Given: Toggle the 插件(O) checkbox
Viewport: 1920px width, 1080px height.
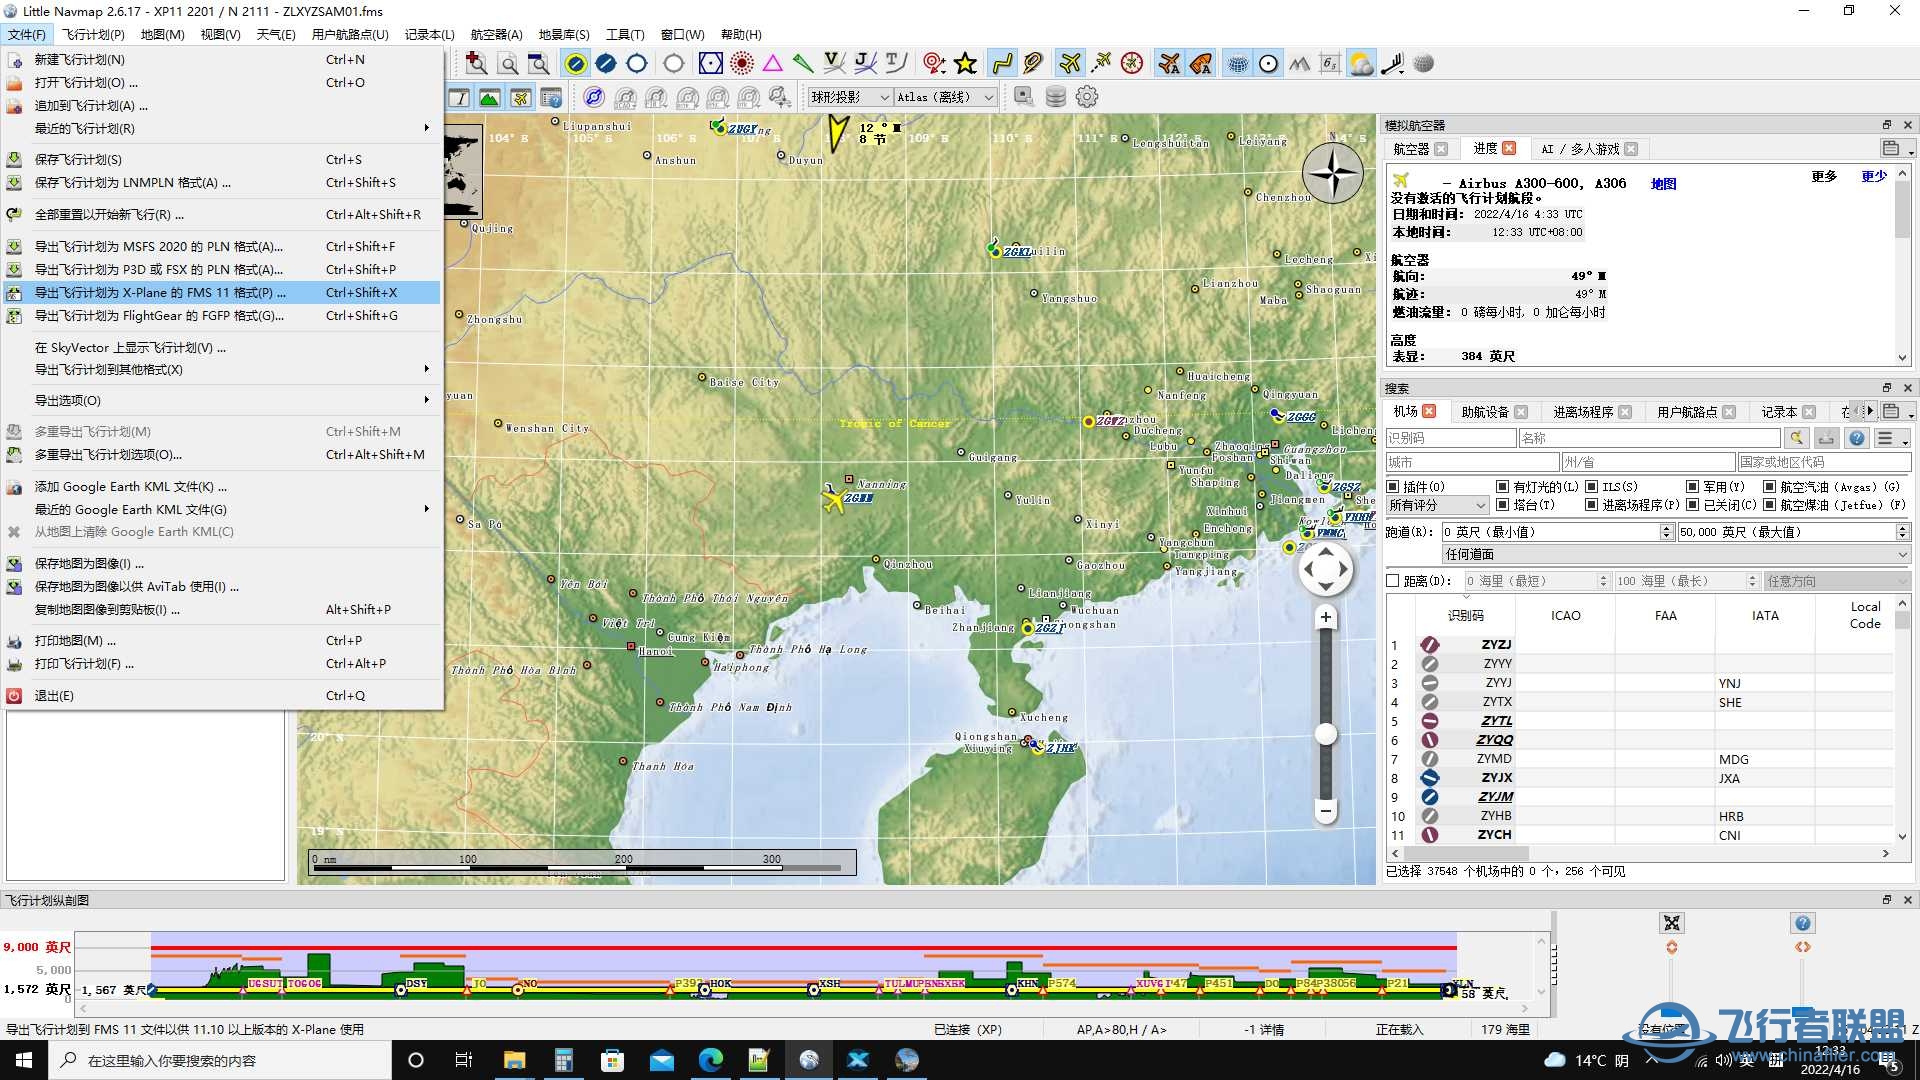Looking at the screenshot, I should click(1393, 487).
